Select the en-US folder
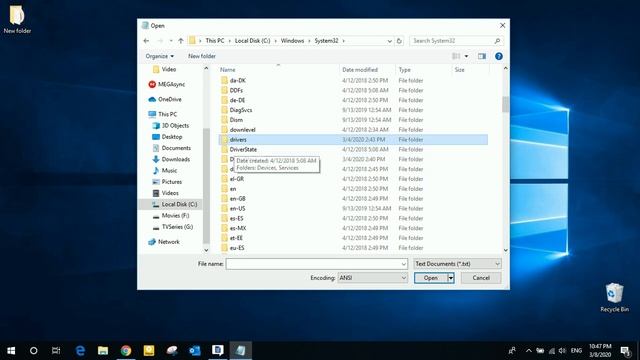 tap(237, 209)
